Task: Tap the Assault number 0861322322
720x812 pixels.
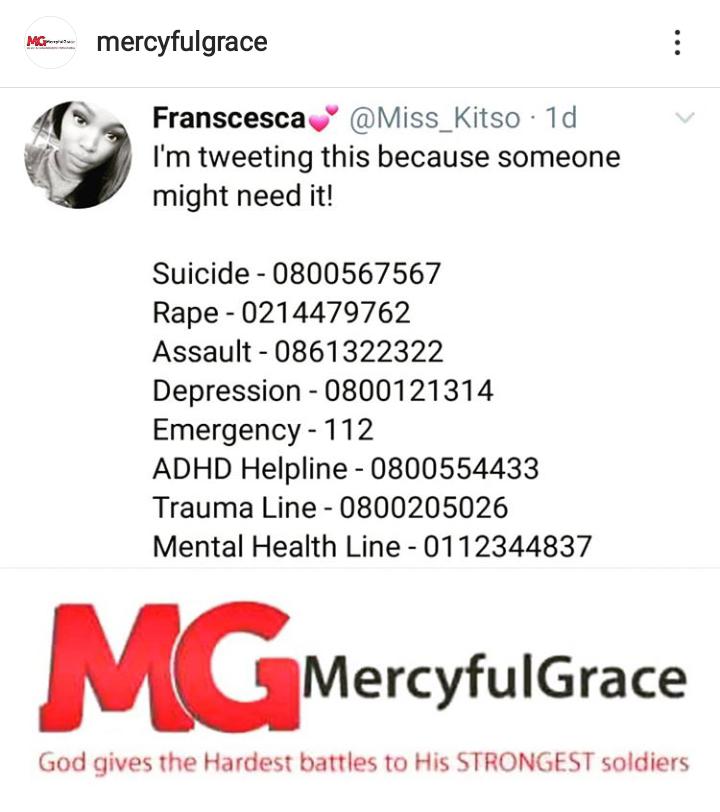Action: [358, 352]
